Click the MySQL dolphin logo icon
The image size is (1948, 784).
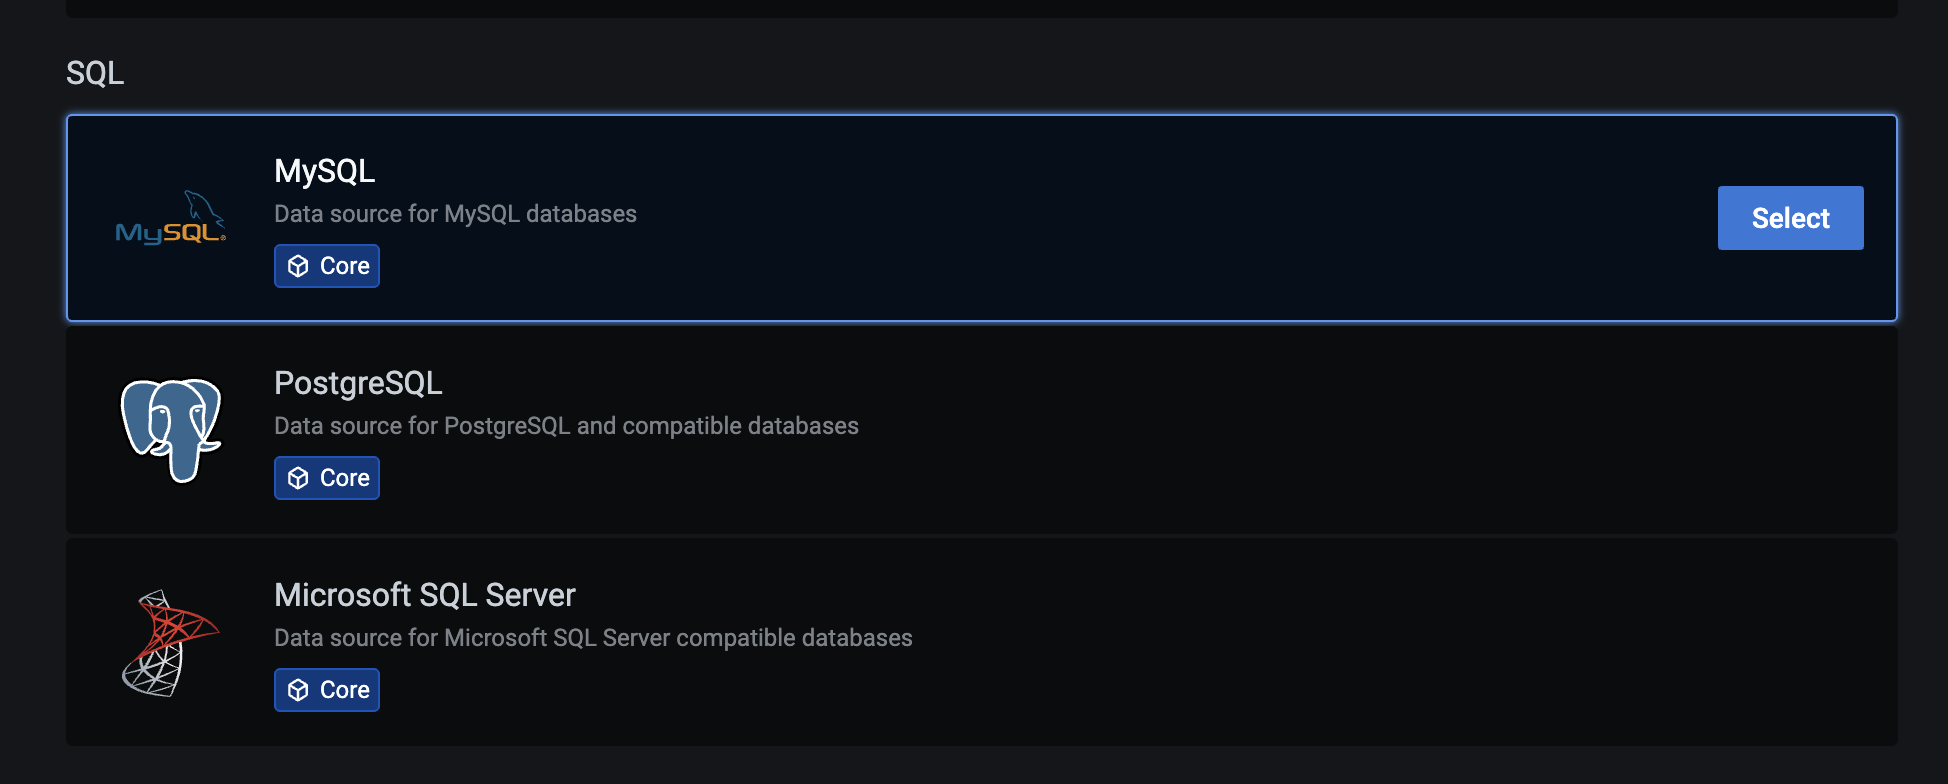pyautogui.click(x=170, y=217)
